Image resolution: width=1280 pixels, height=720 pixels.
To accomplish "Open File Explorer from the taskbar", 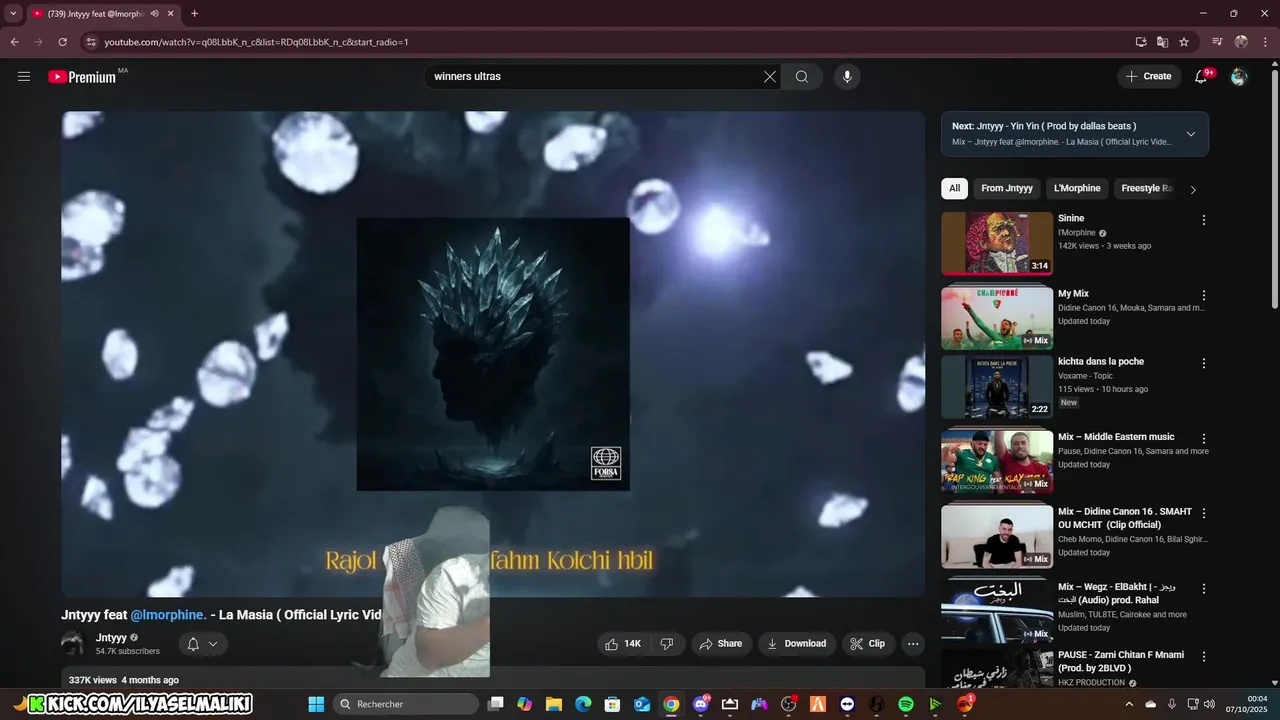I will 554,704.
